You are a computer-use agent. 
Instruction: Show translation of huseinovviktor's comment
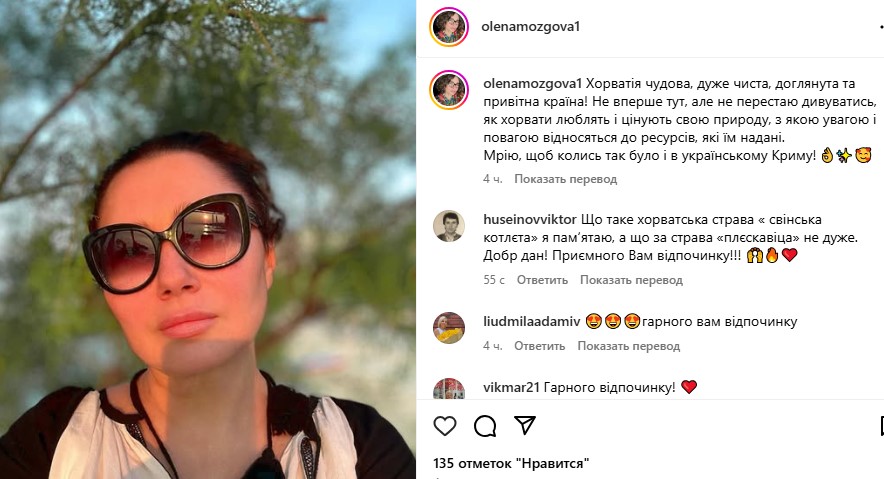(x=631, y=280)
